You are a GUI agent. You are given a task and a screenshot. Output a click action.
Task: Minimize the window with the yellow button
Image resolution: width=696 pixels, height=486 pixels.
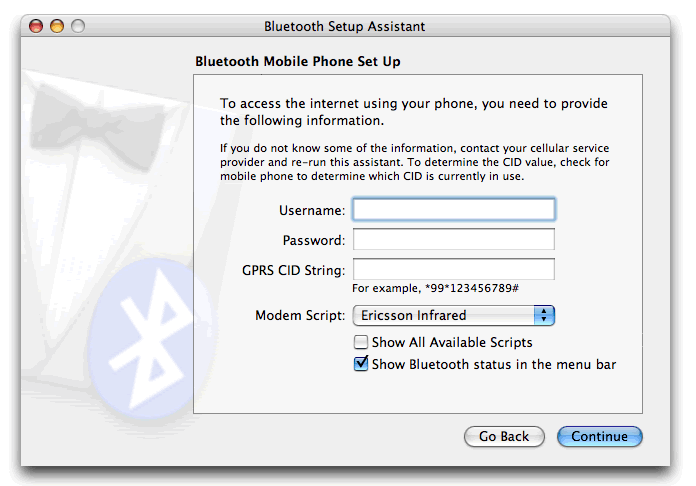coord(57,26)
